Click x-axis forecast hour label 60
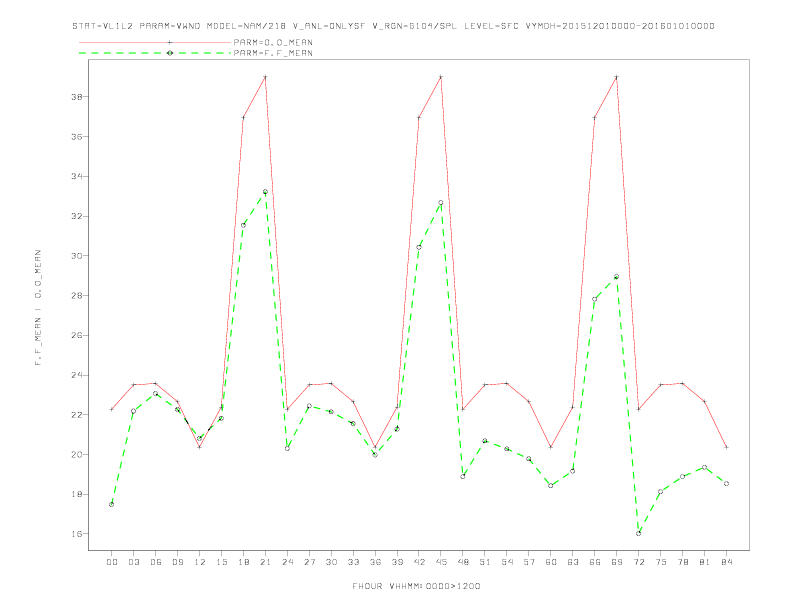The image size is (792, 612). (551, 562)
